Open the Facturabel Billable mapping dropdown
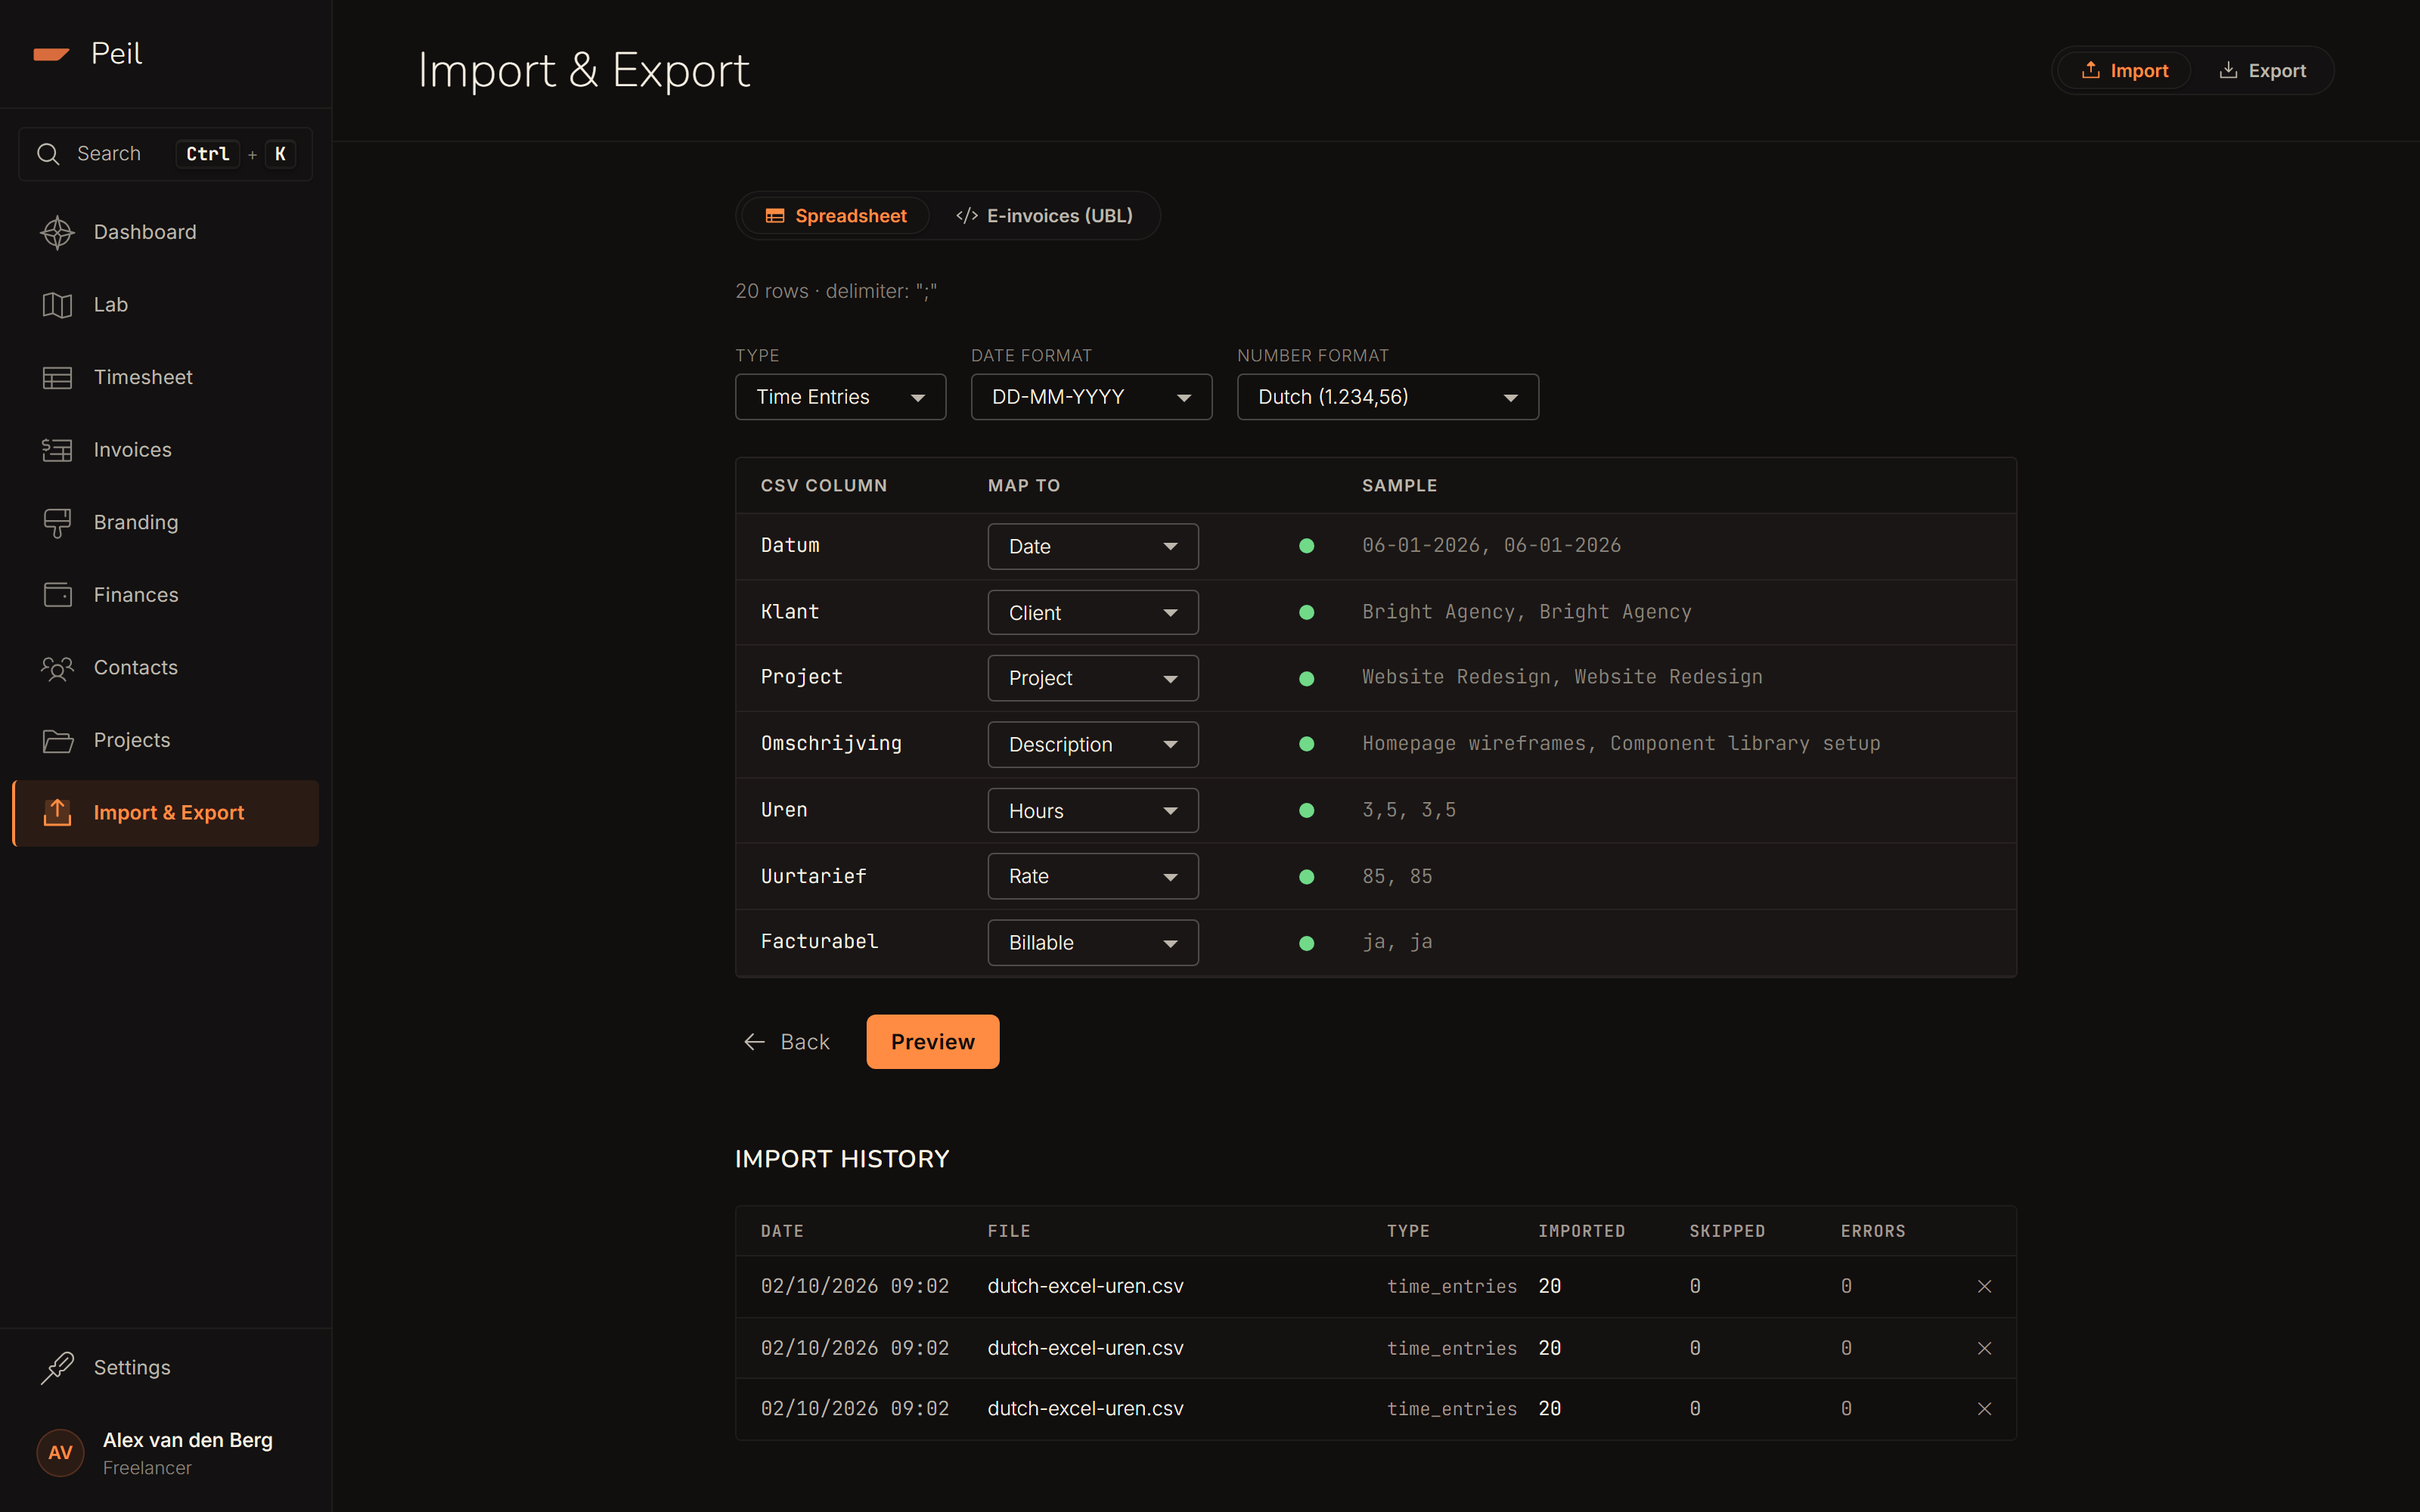This screenshot has width=2420, height=1512. click(x=1092, y=942)
